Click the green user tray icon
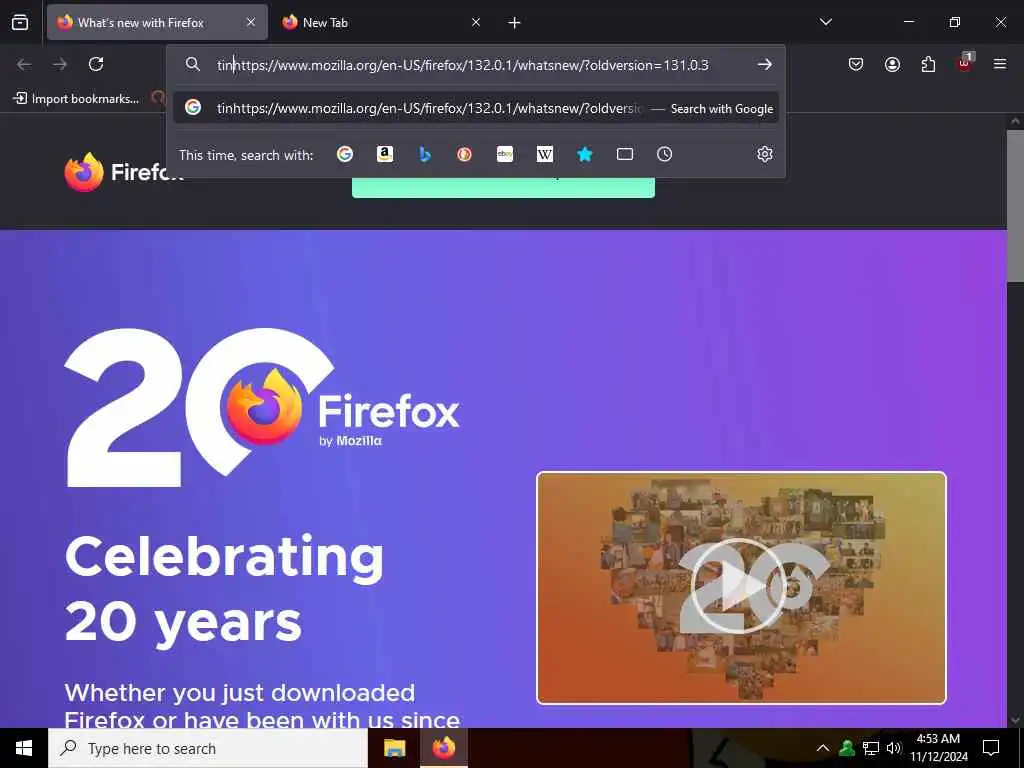 pyautogui.click(x=847, y=748)
